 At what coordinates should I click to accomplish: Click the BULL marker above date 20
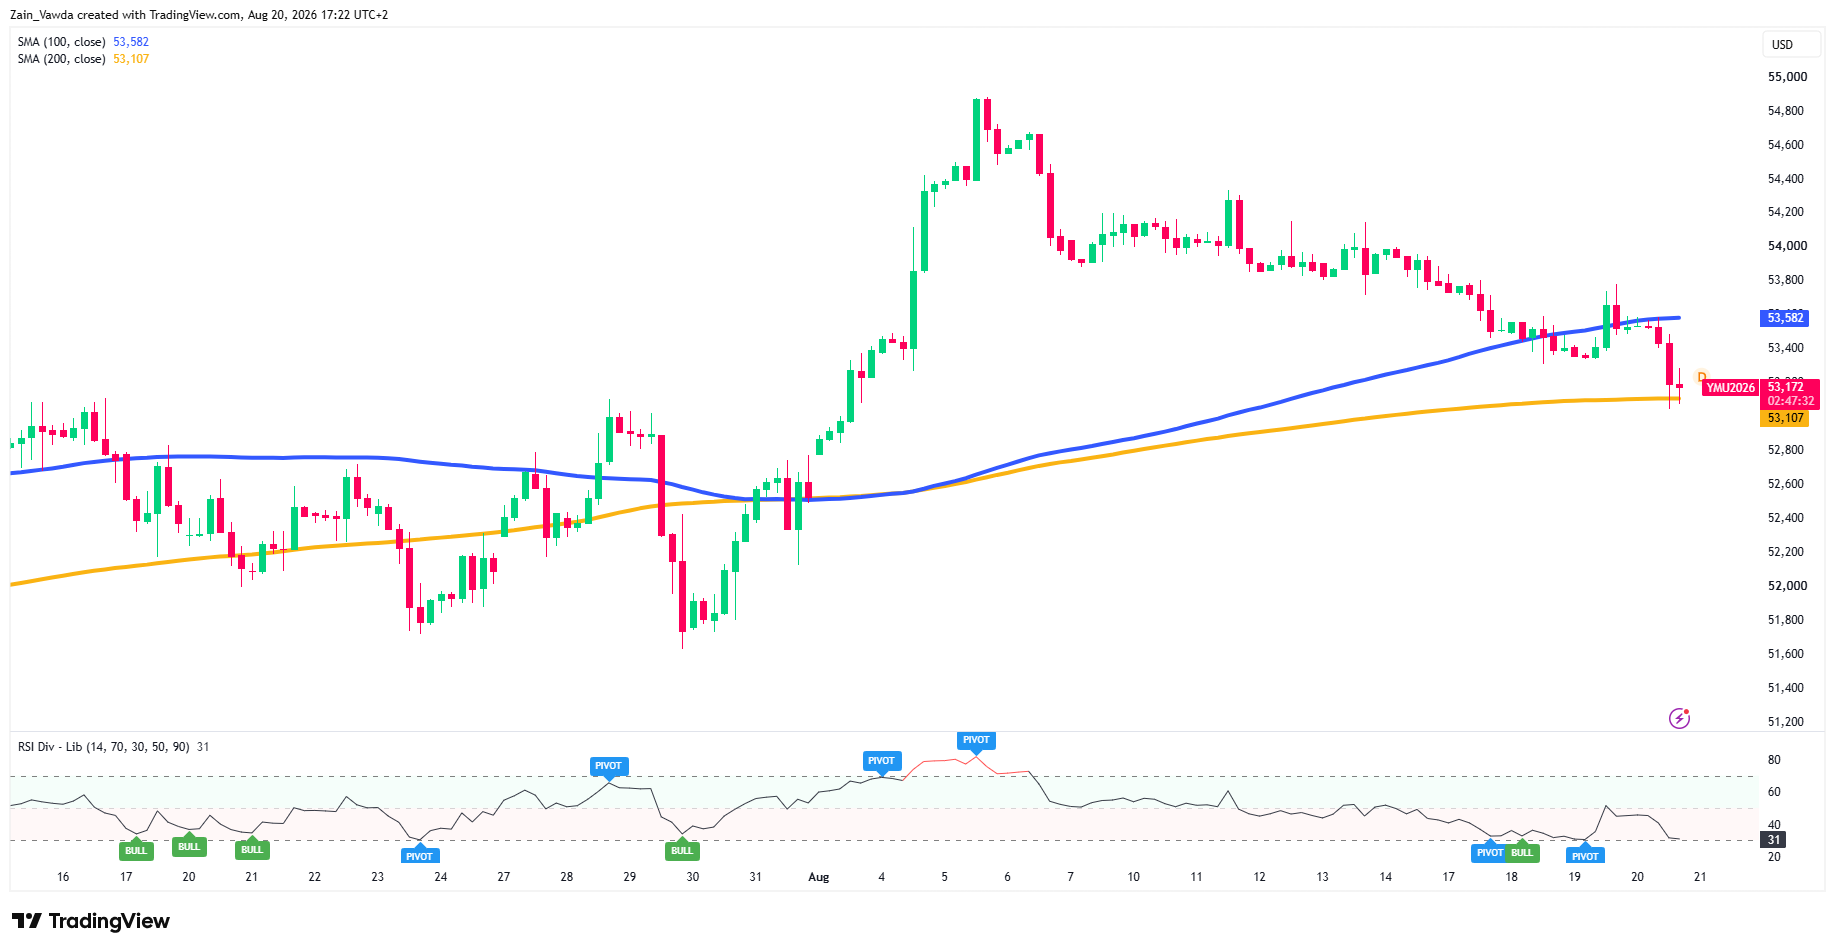click(189, 847)
